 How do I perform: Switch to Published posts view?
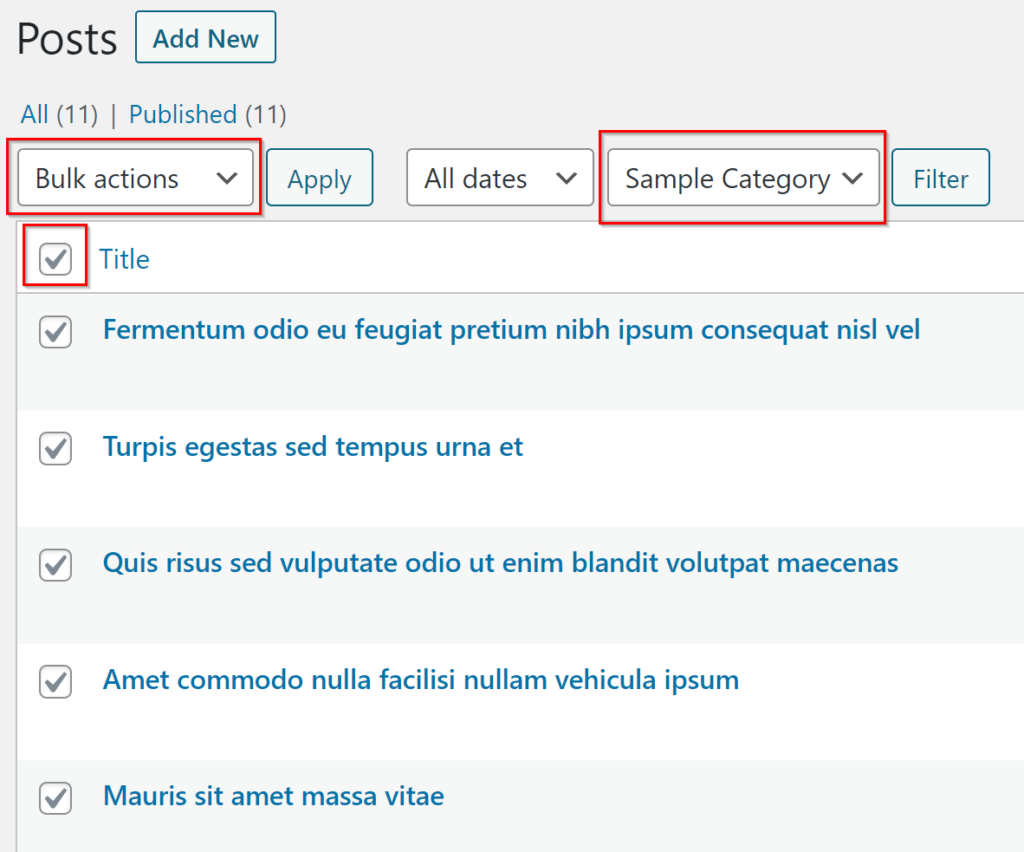182,115
